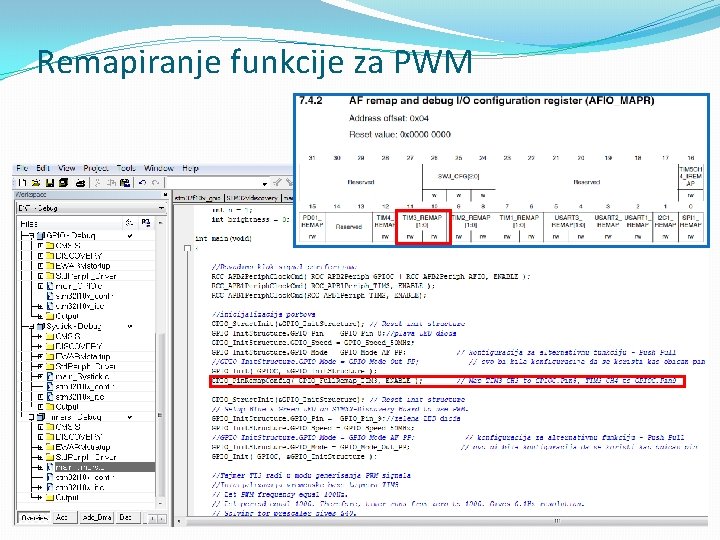Click the Timers - Debug project cube icon
720x540 pixels.
40,417
